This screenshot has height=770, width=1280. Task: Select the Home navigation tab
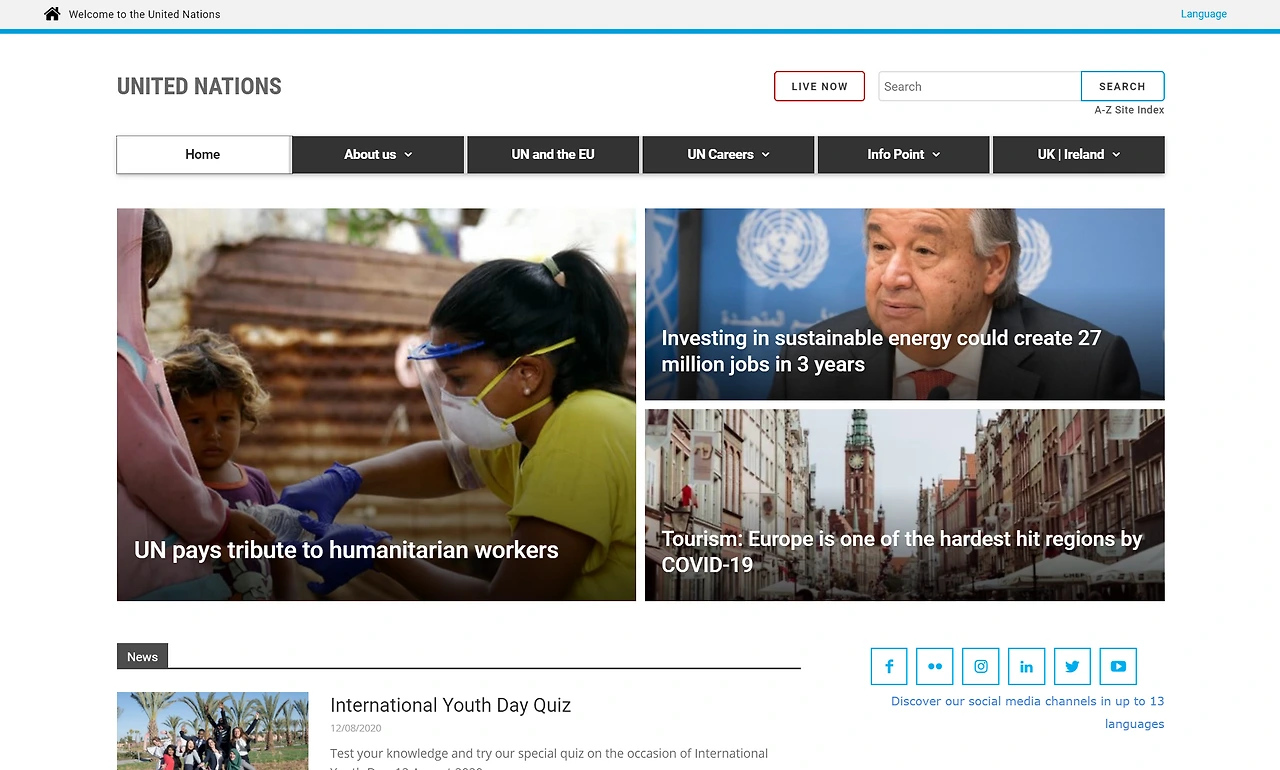tap(203, 155)
